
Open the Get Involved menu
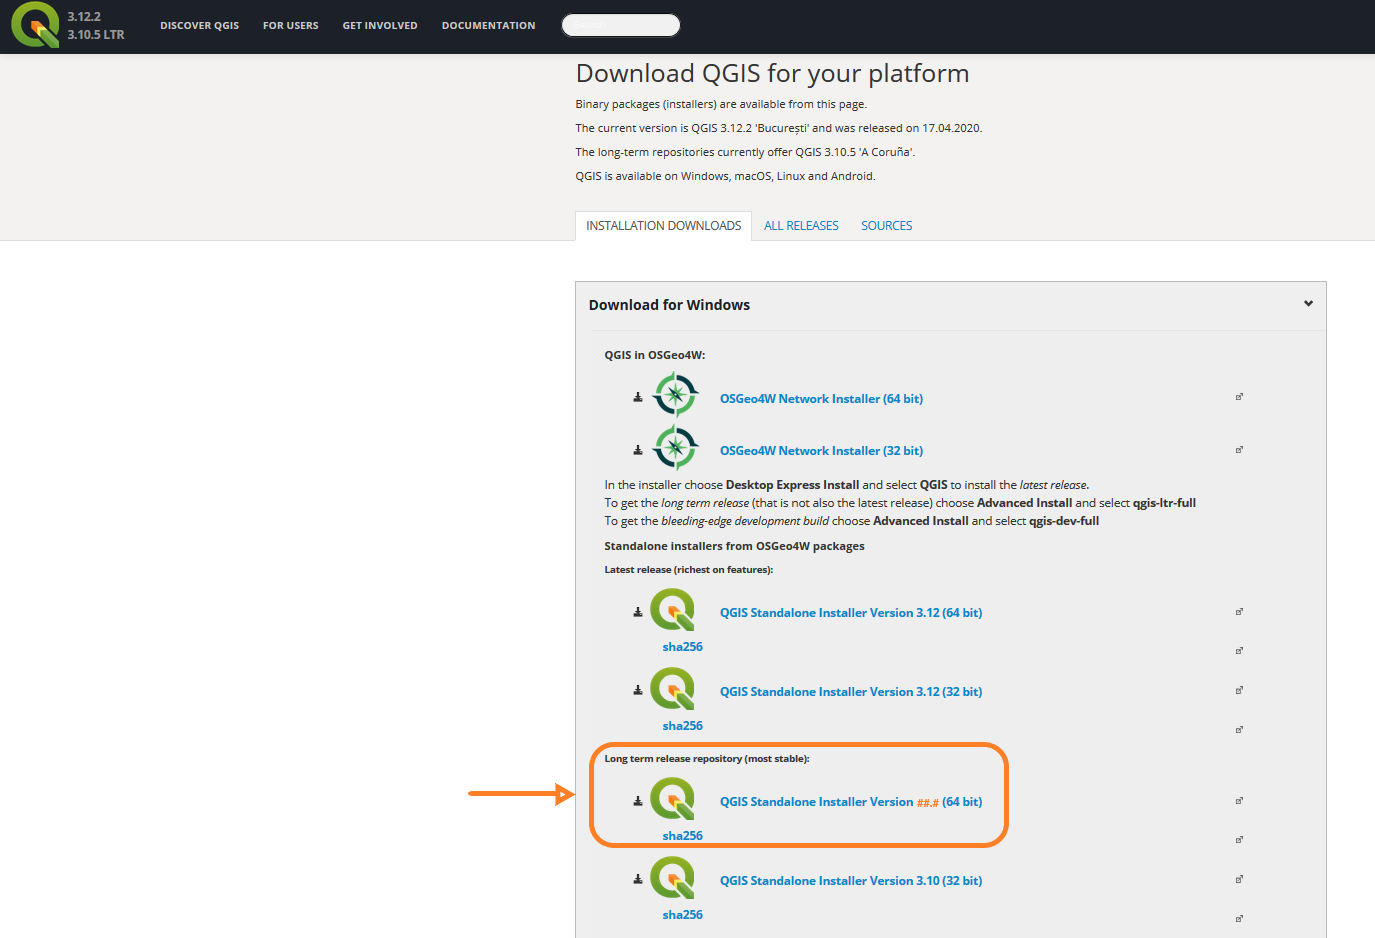point(380,26)
